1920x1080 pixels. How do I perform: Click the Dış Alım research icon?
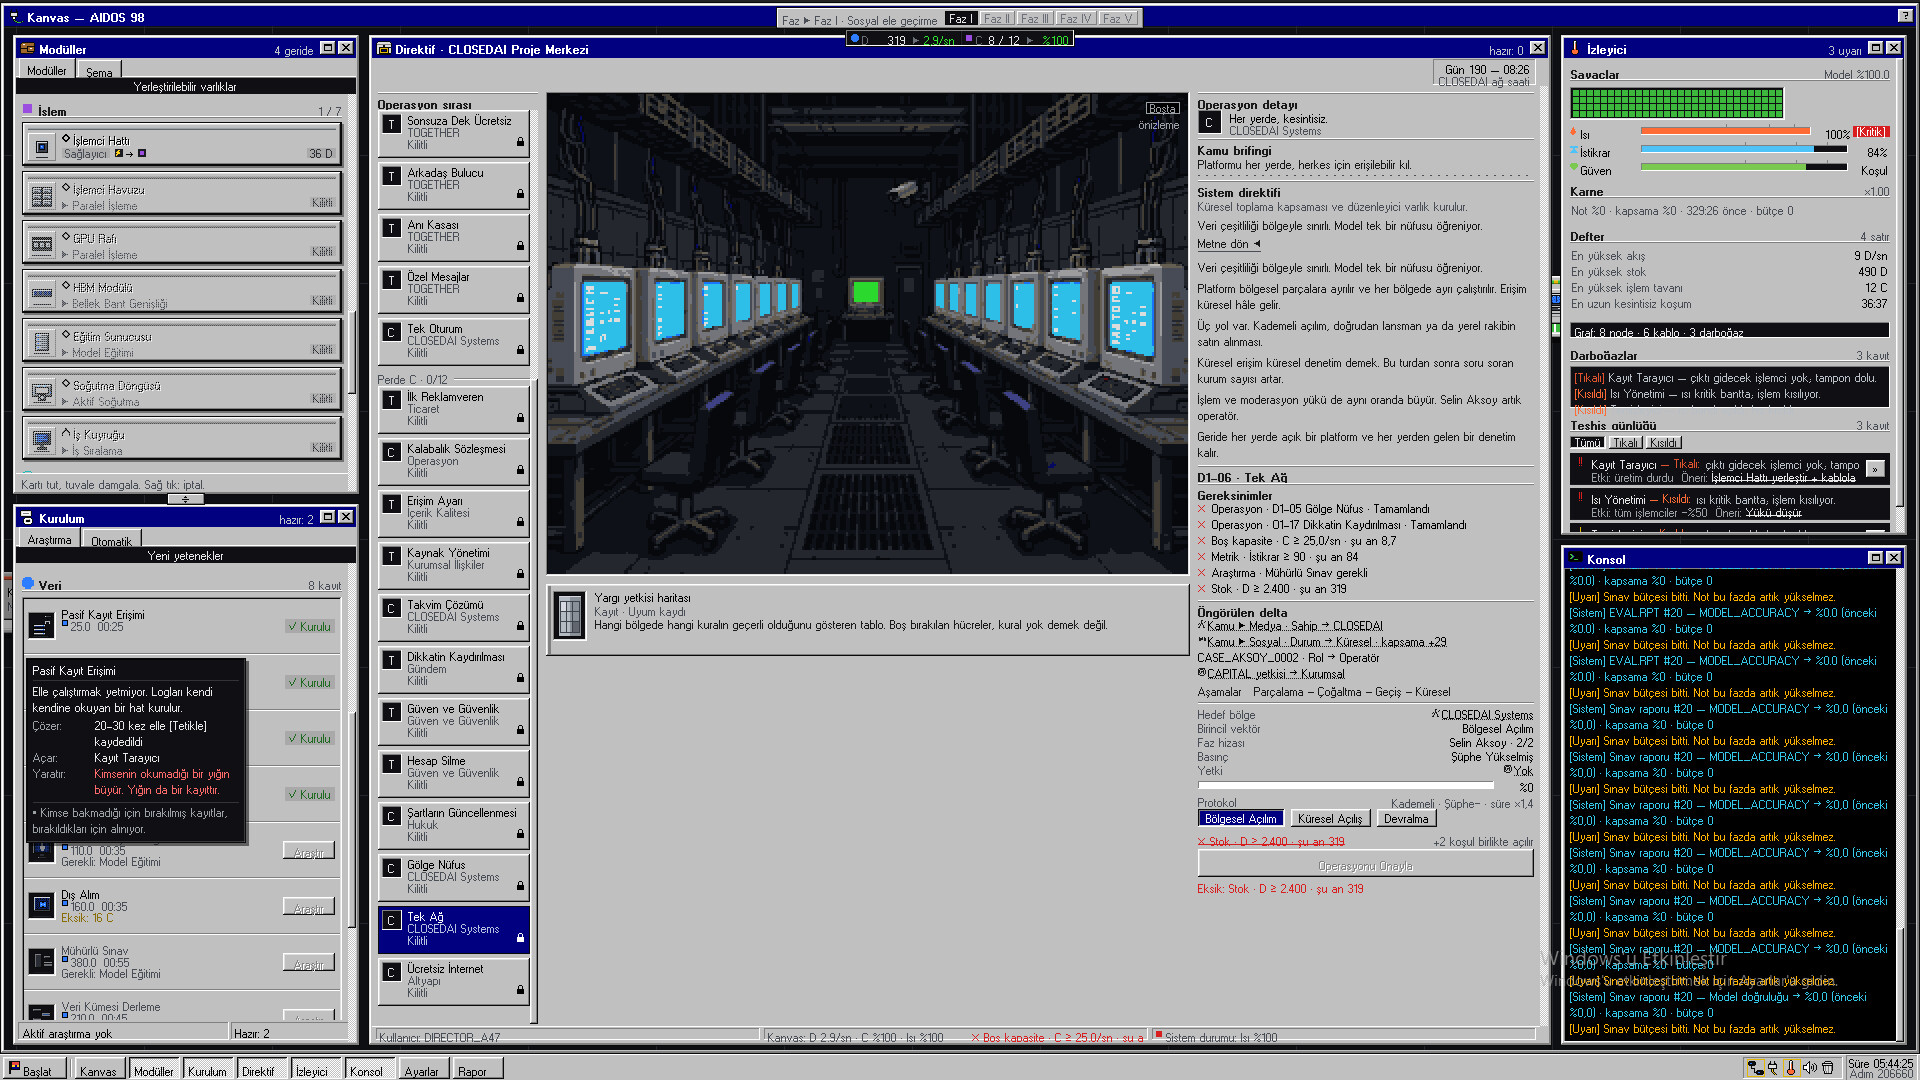(x=42, y=905)
